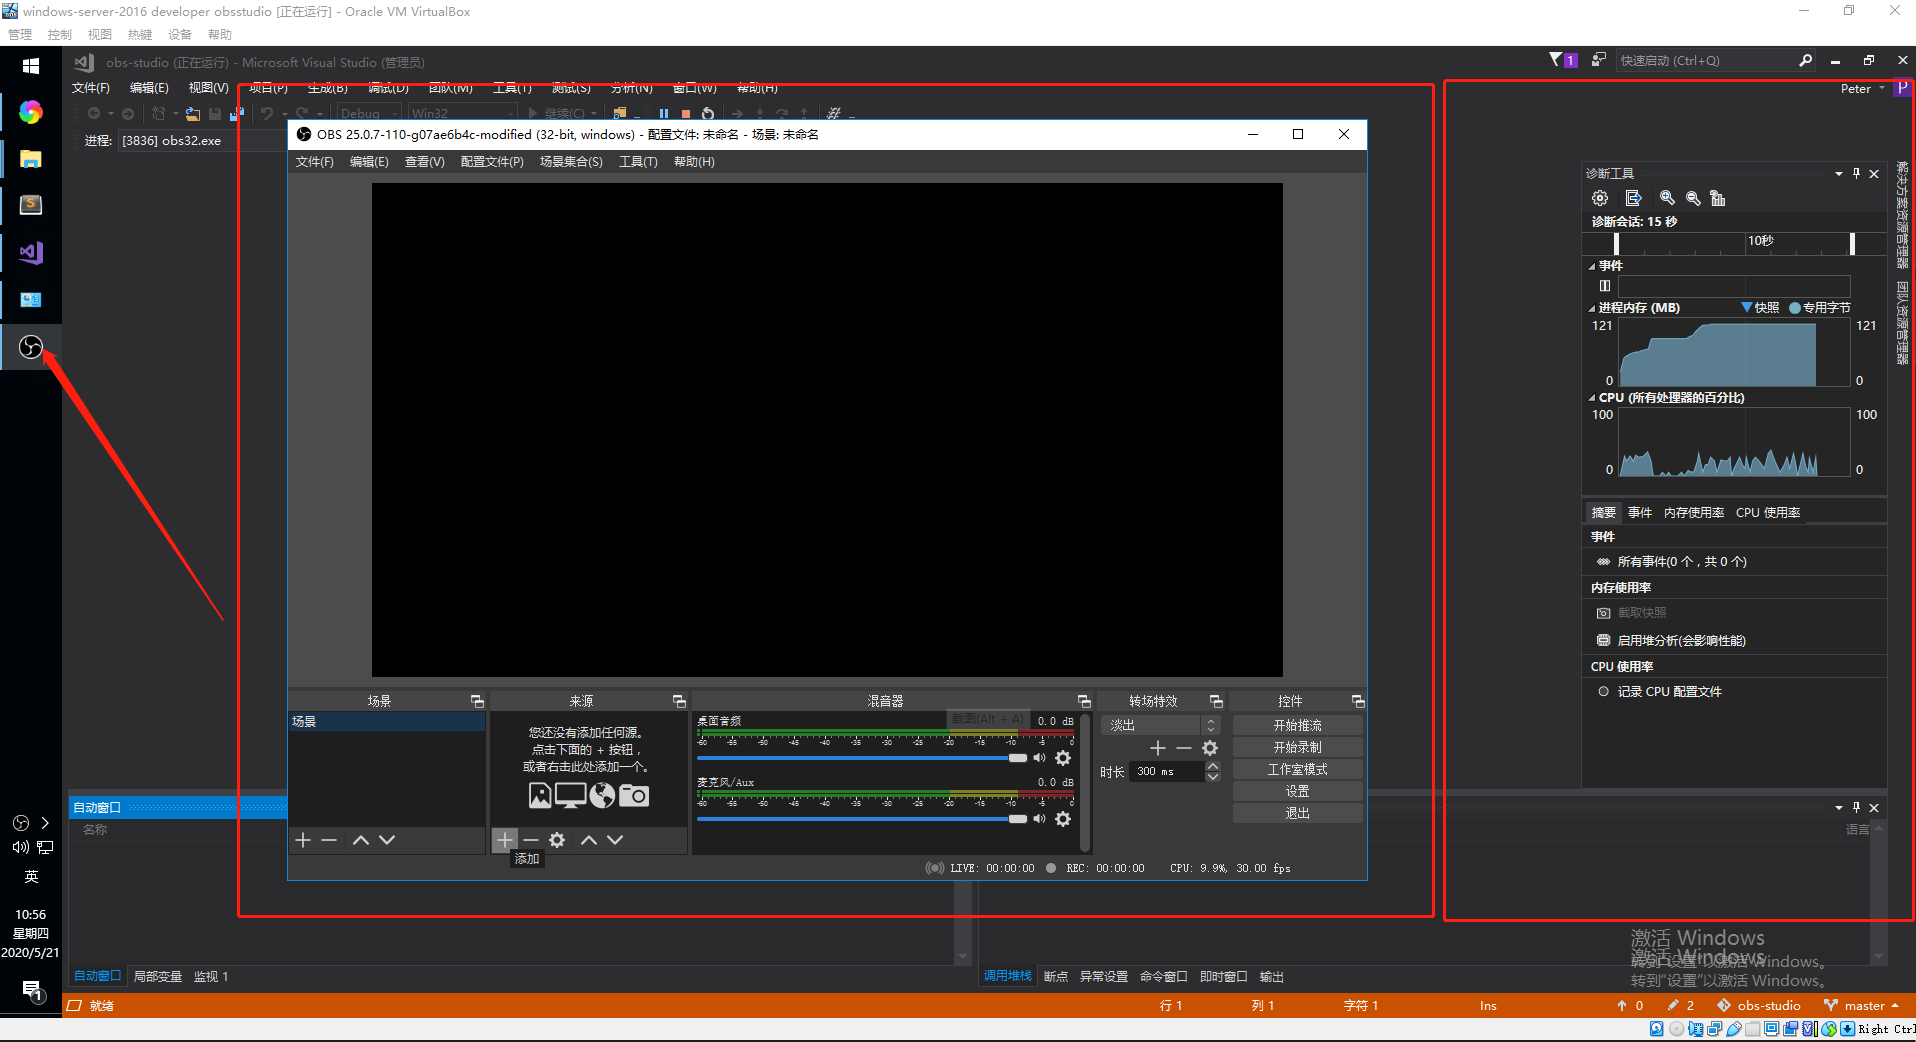
Task: Open Desktop Audio mixer settings gear
Action: (x=1063, y=758)
